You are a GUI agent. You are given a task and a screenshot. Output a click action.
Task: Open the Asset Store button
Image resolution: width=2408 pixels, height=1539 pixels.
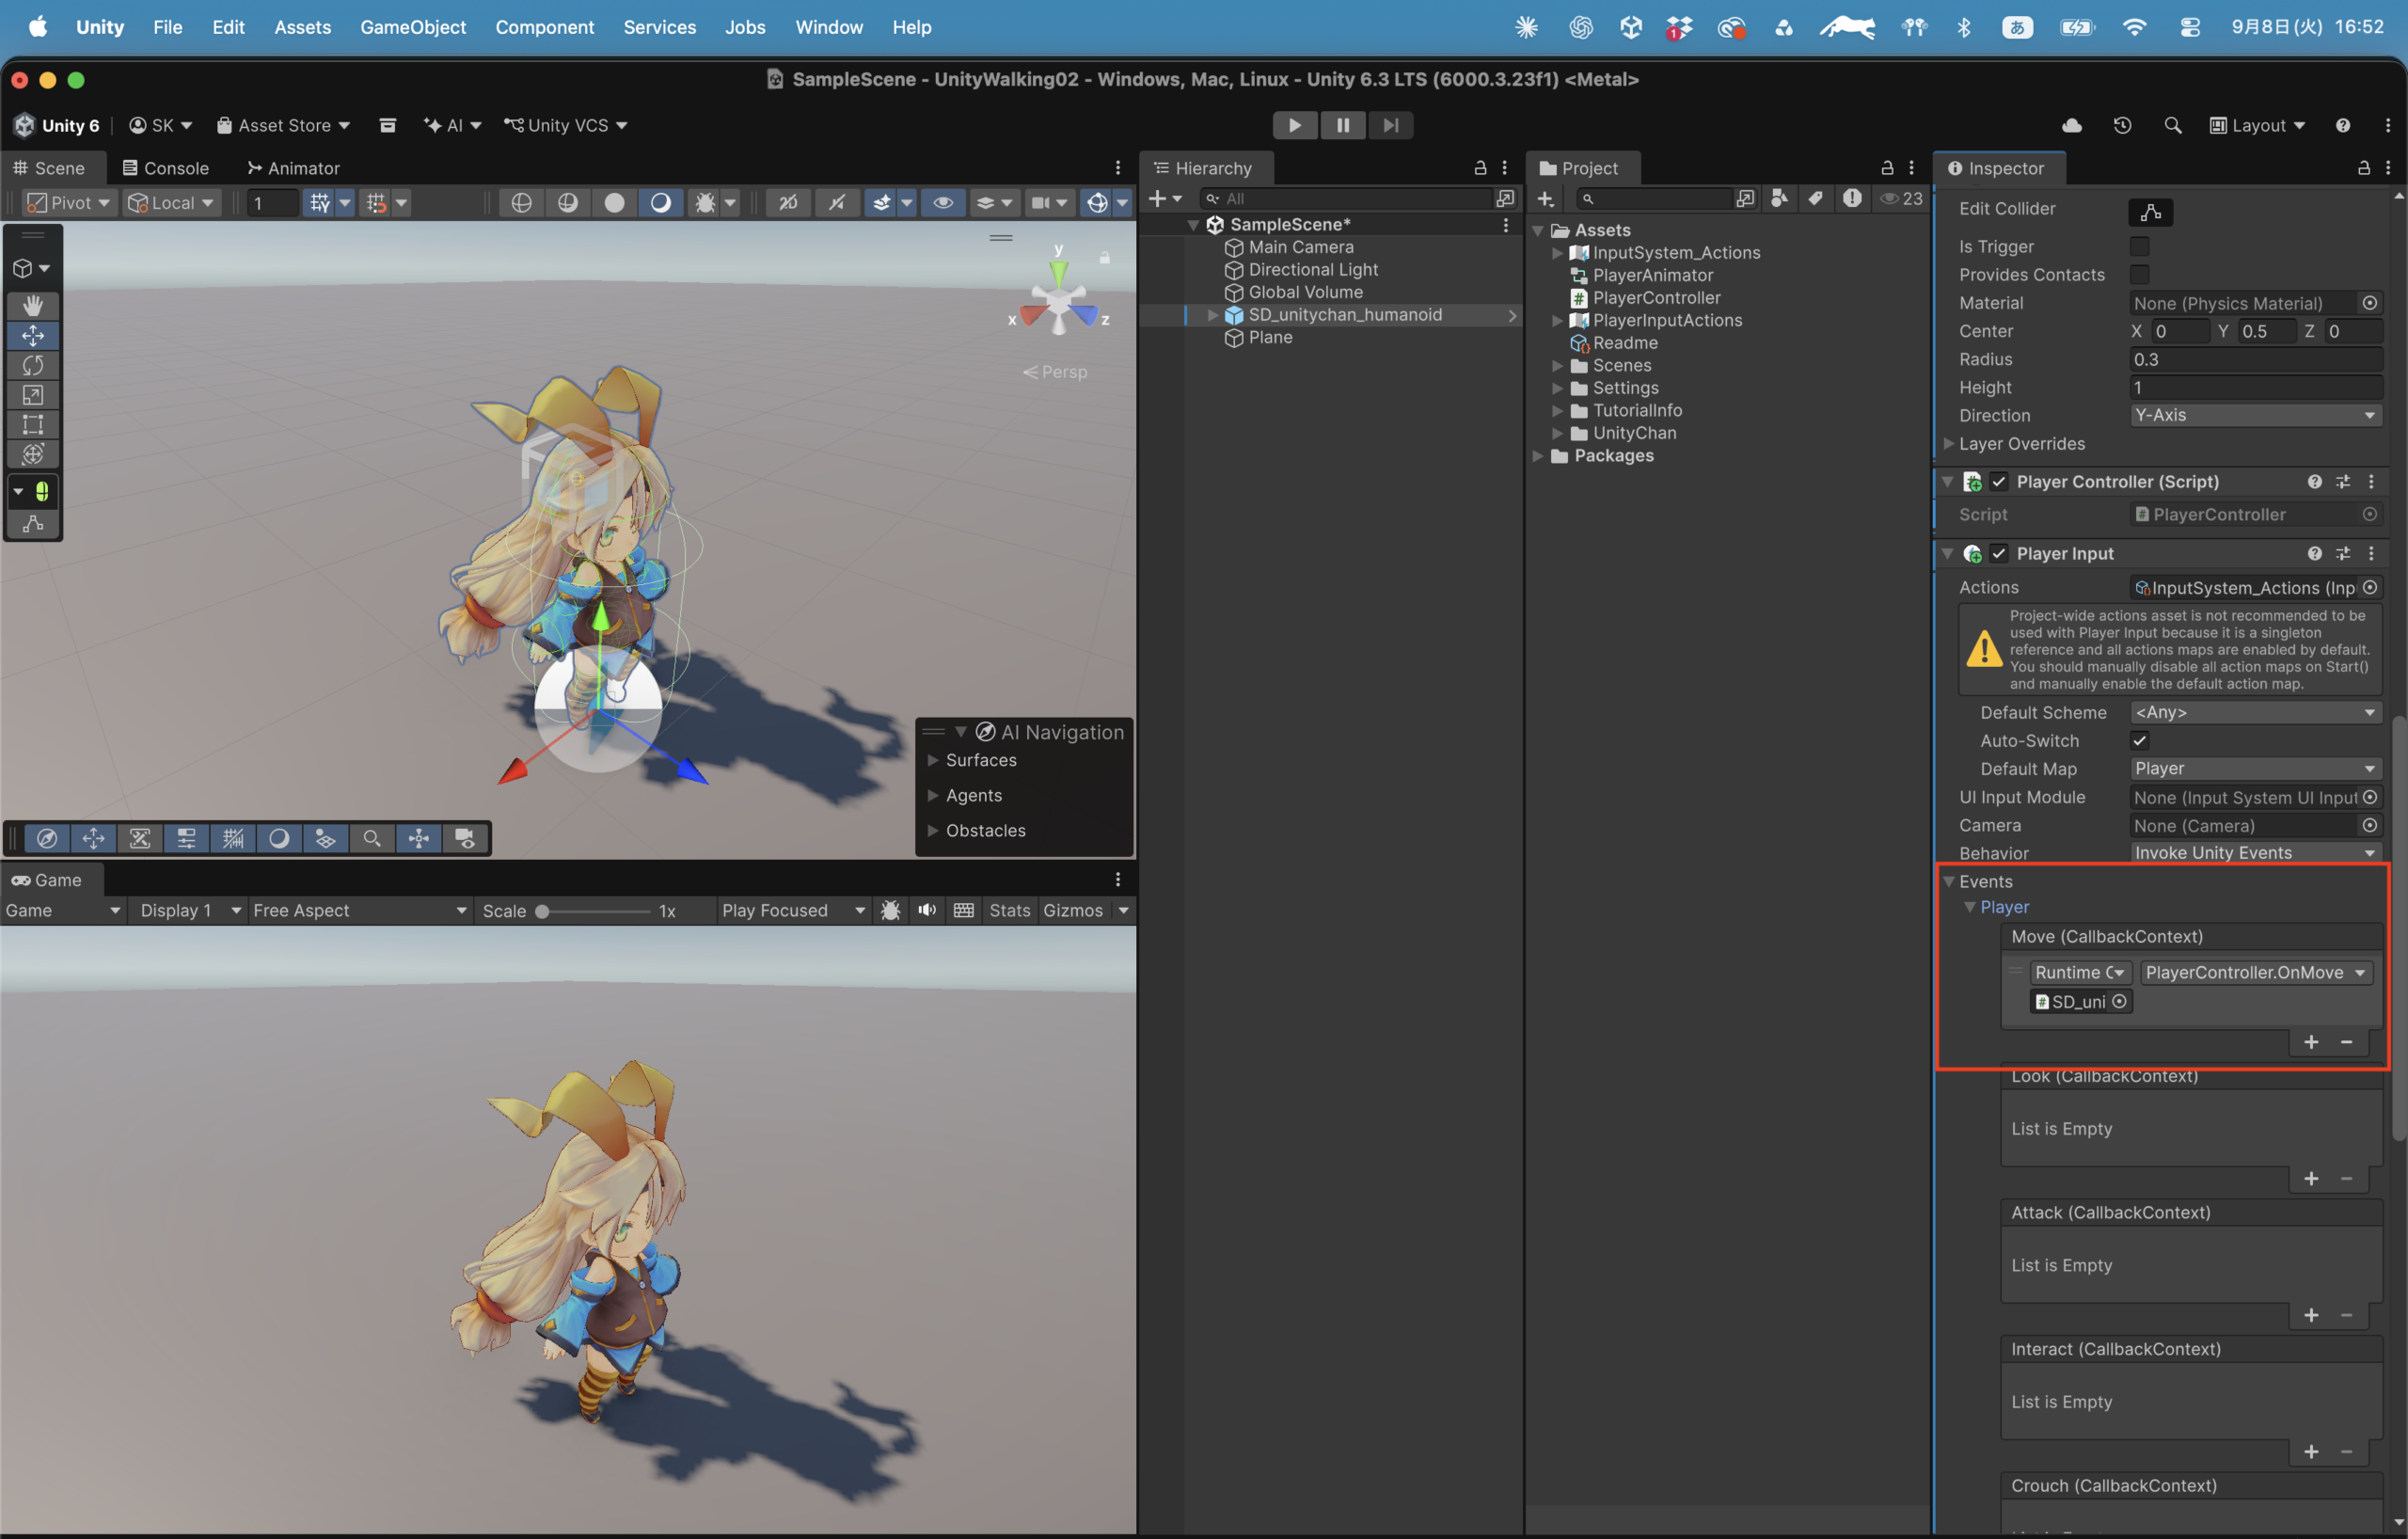(284, 125)
